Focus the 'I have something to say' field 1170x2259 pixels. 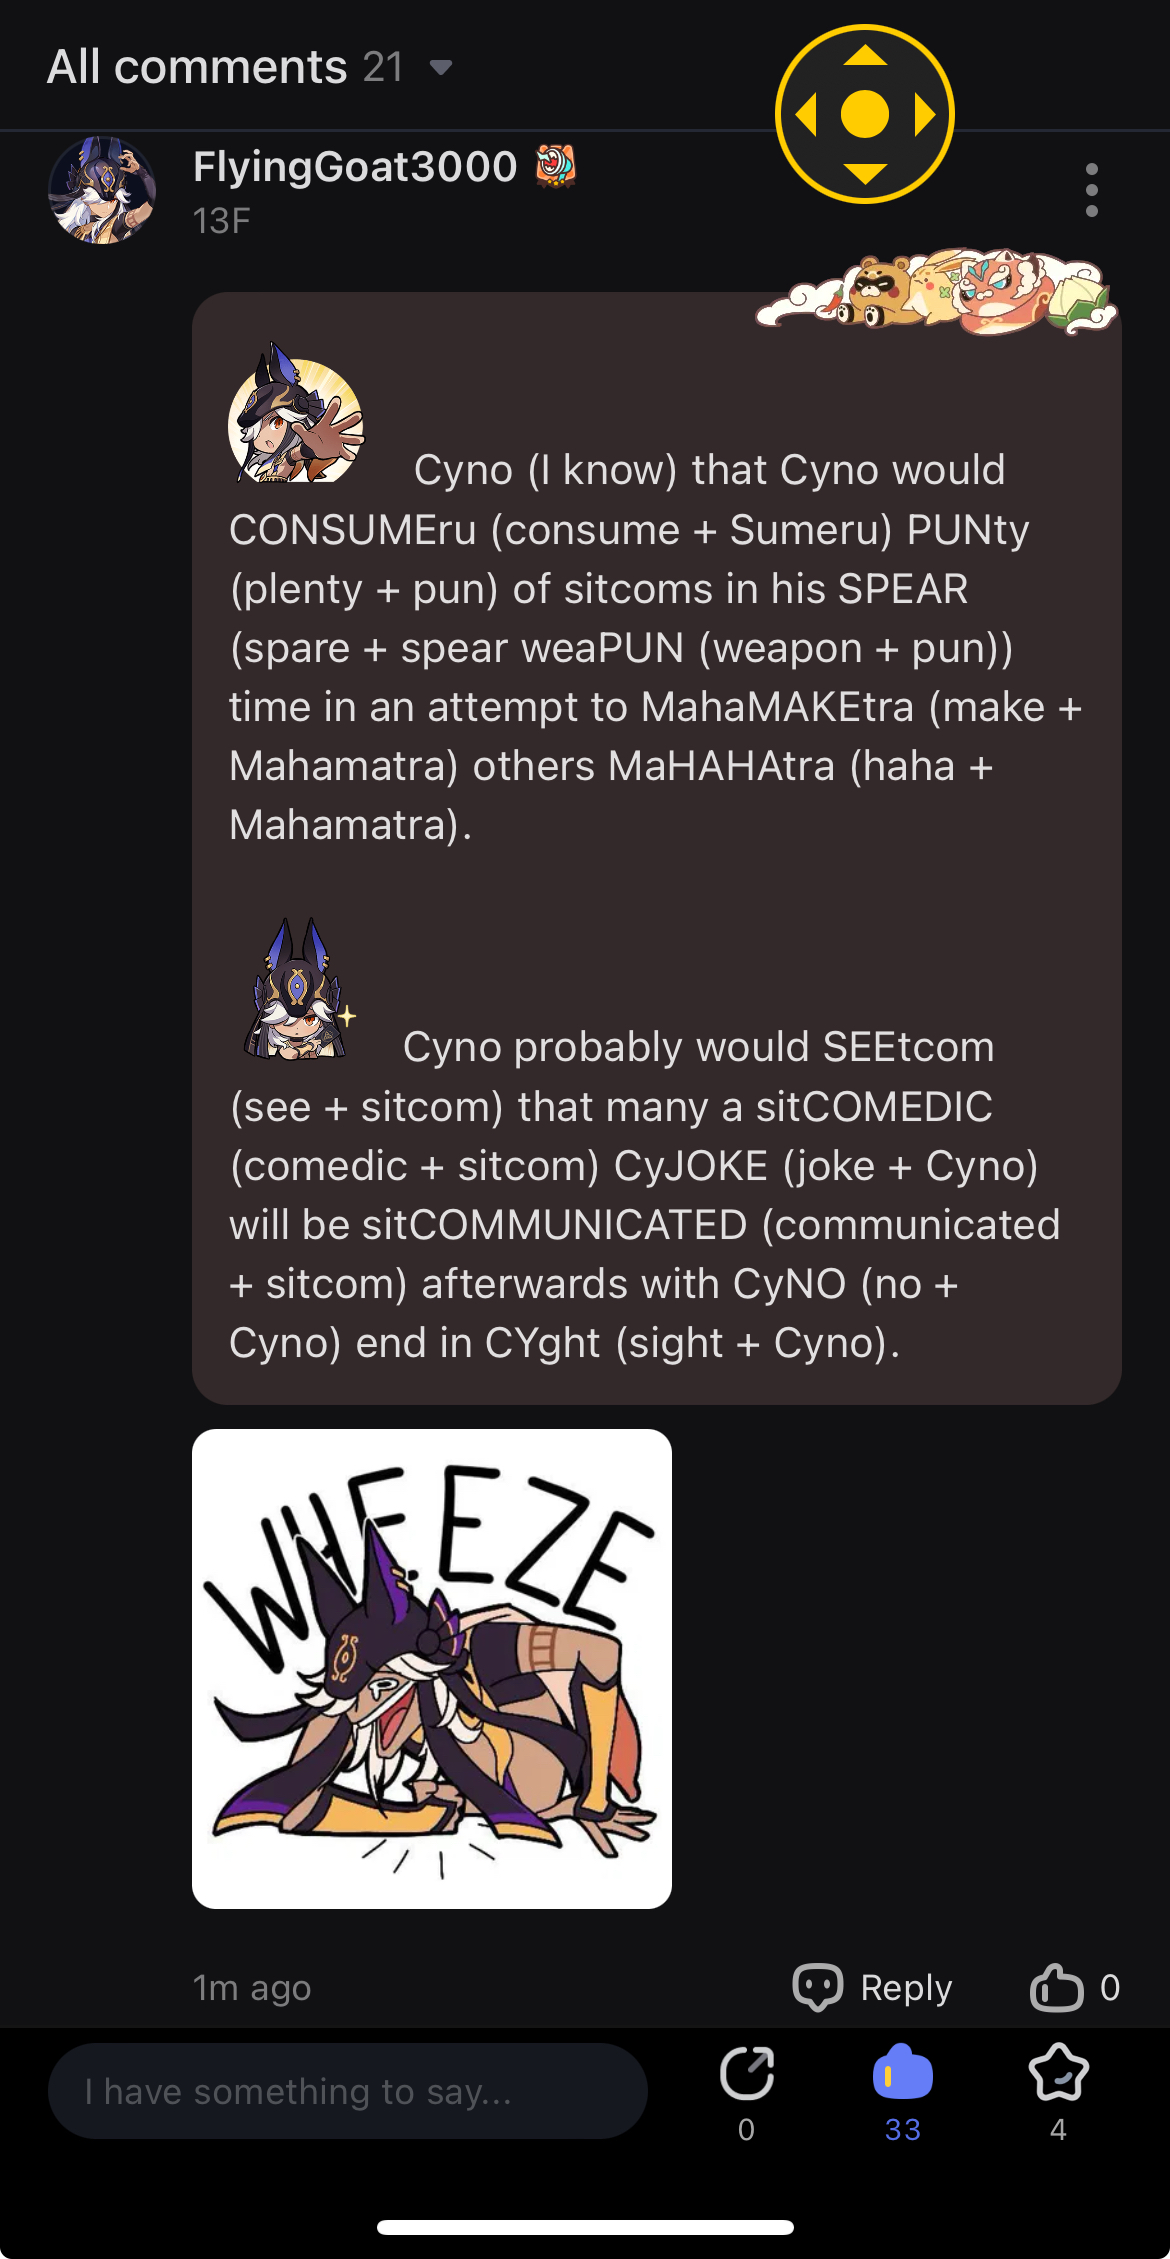[x=347, y=2091]
